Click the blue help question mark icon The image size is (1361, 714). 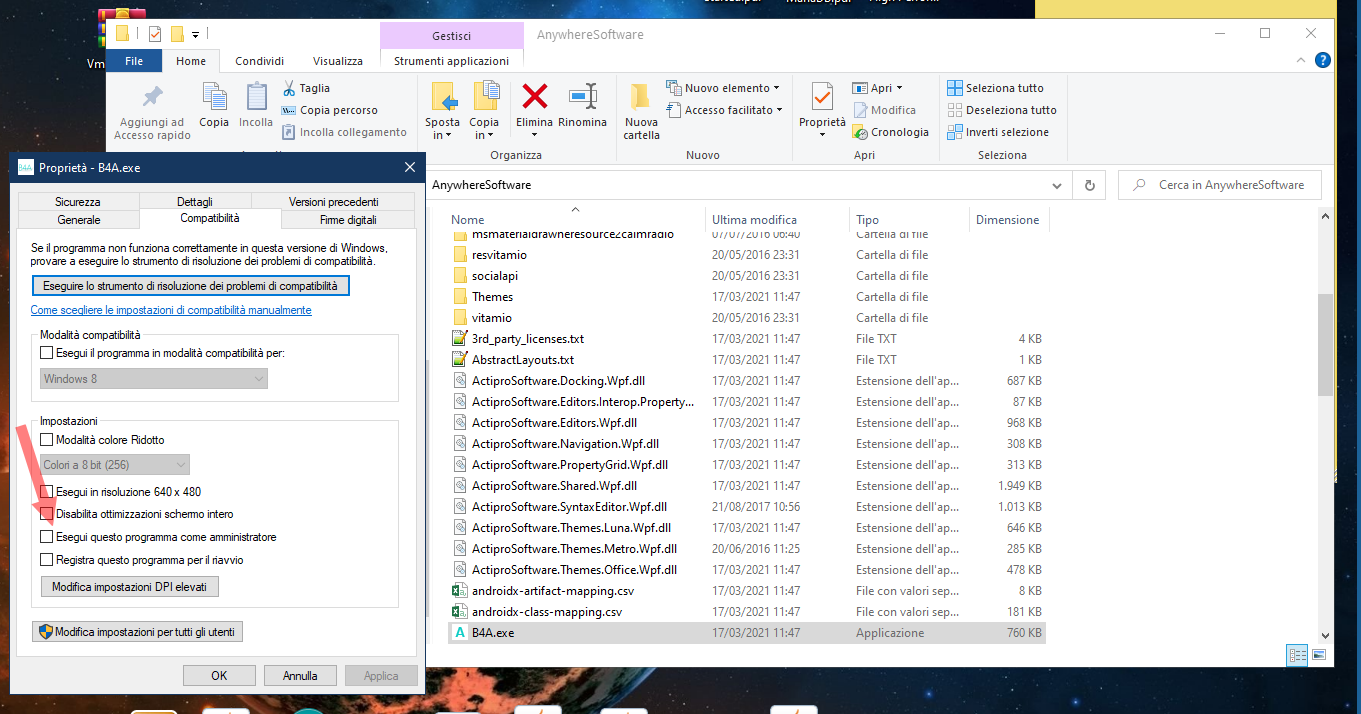pyautogui.click(x=1323, y=61)
